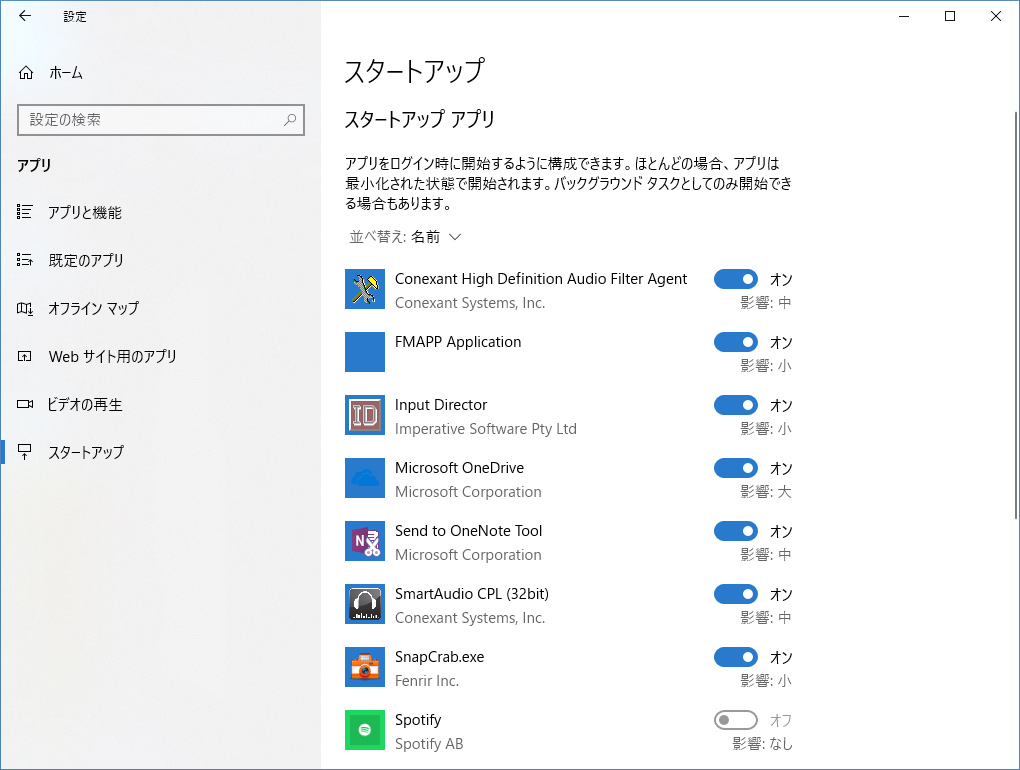Click the Input Director app icon
The width and height of the screenshot is (1020, 770).
coord(364,415)
